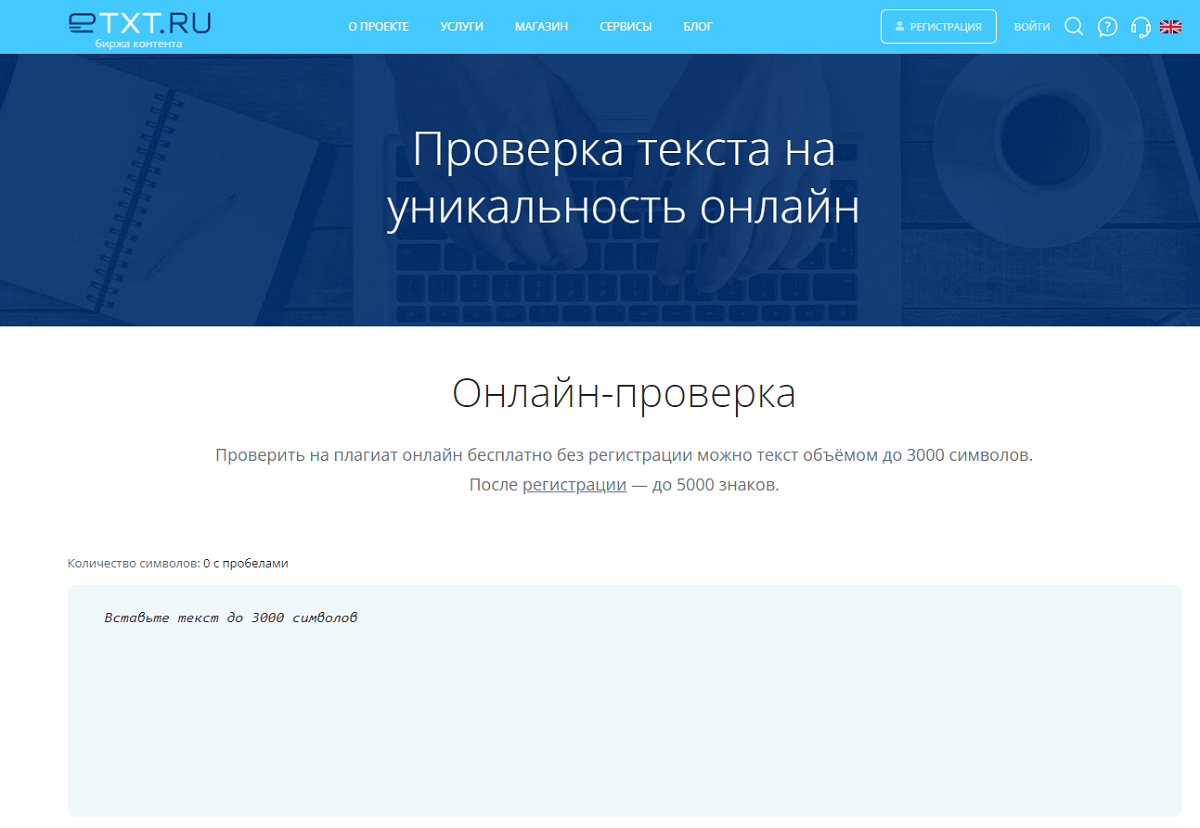
Task: Go to МАГАЗИН in the navigation
Action: [x=541, y=27]
